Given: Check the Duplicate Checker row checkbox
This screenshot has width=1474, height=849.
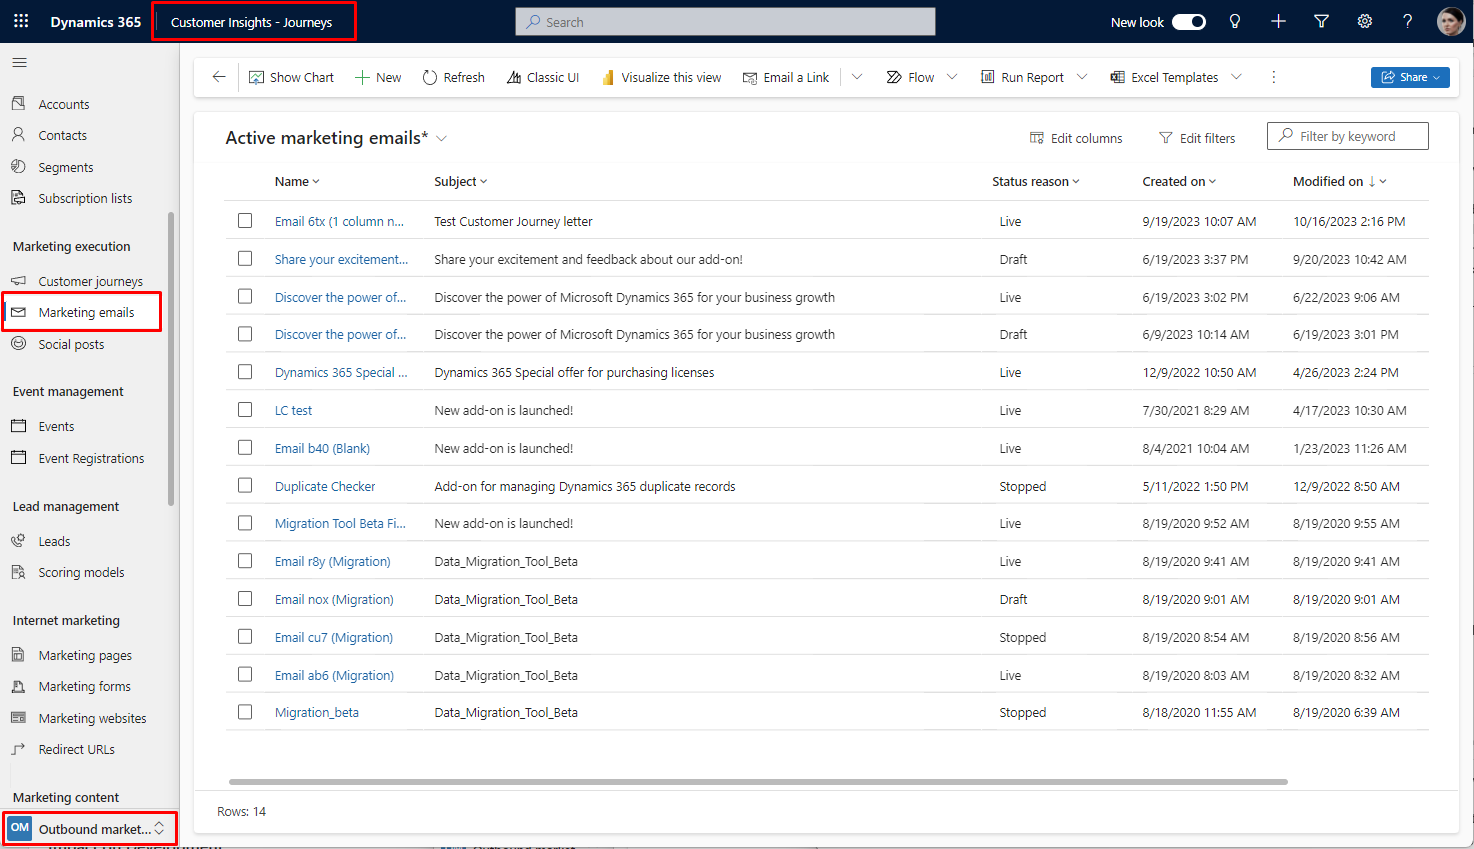Looking at the screenshot, I should click(x=245, y=485).
